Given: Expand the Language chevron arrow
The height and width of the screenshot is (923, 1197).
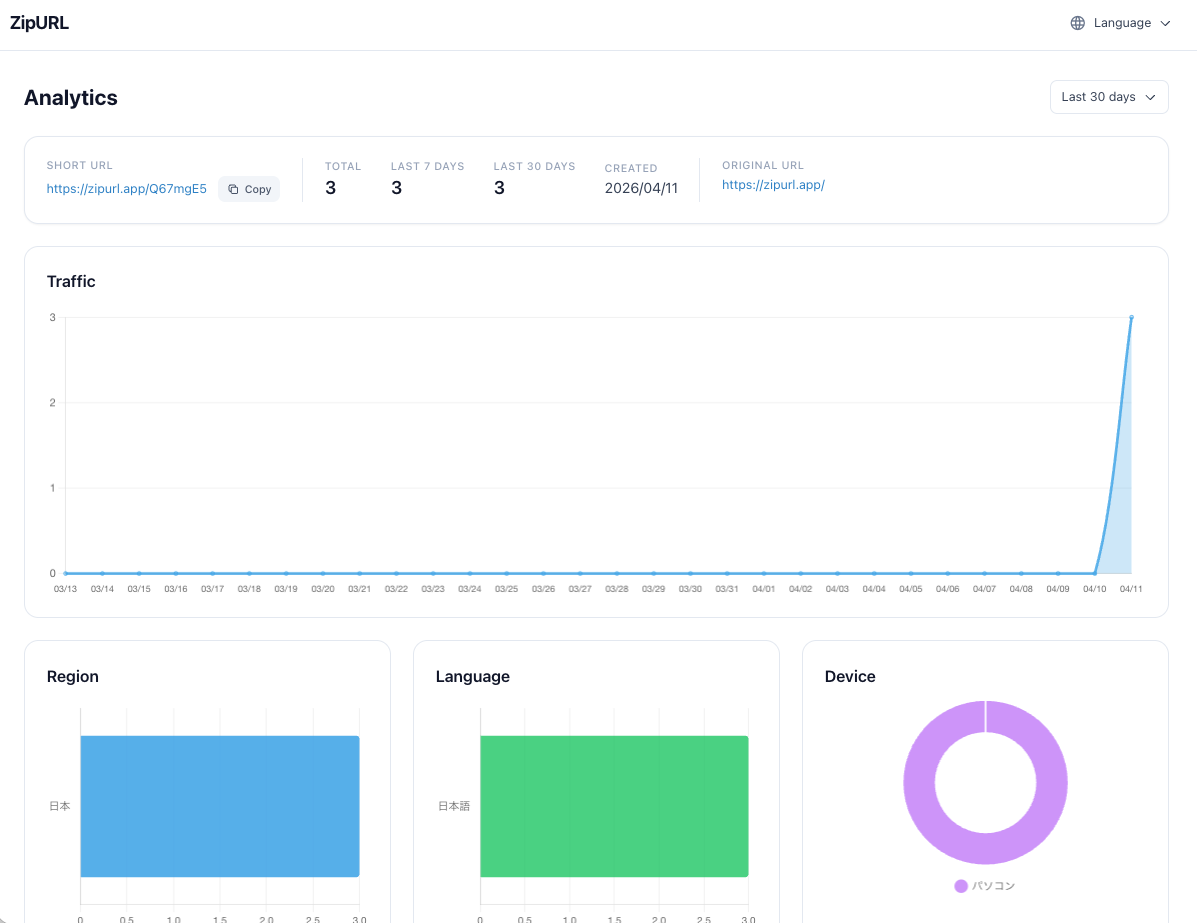Looking at the screenshot, I should [1165, 23].
